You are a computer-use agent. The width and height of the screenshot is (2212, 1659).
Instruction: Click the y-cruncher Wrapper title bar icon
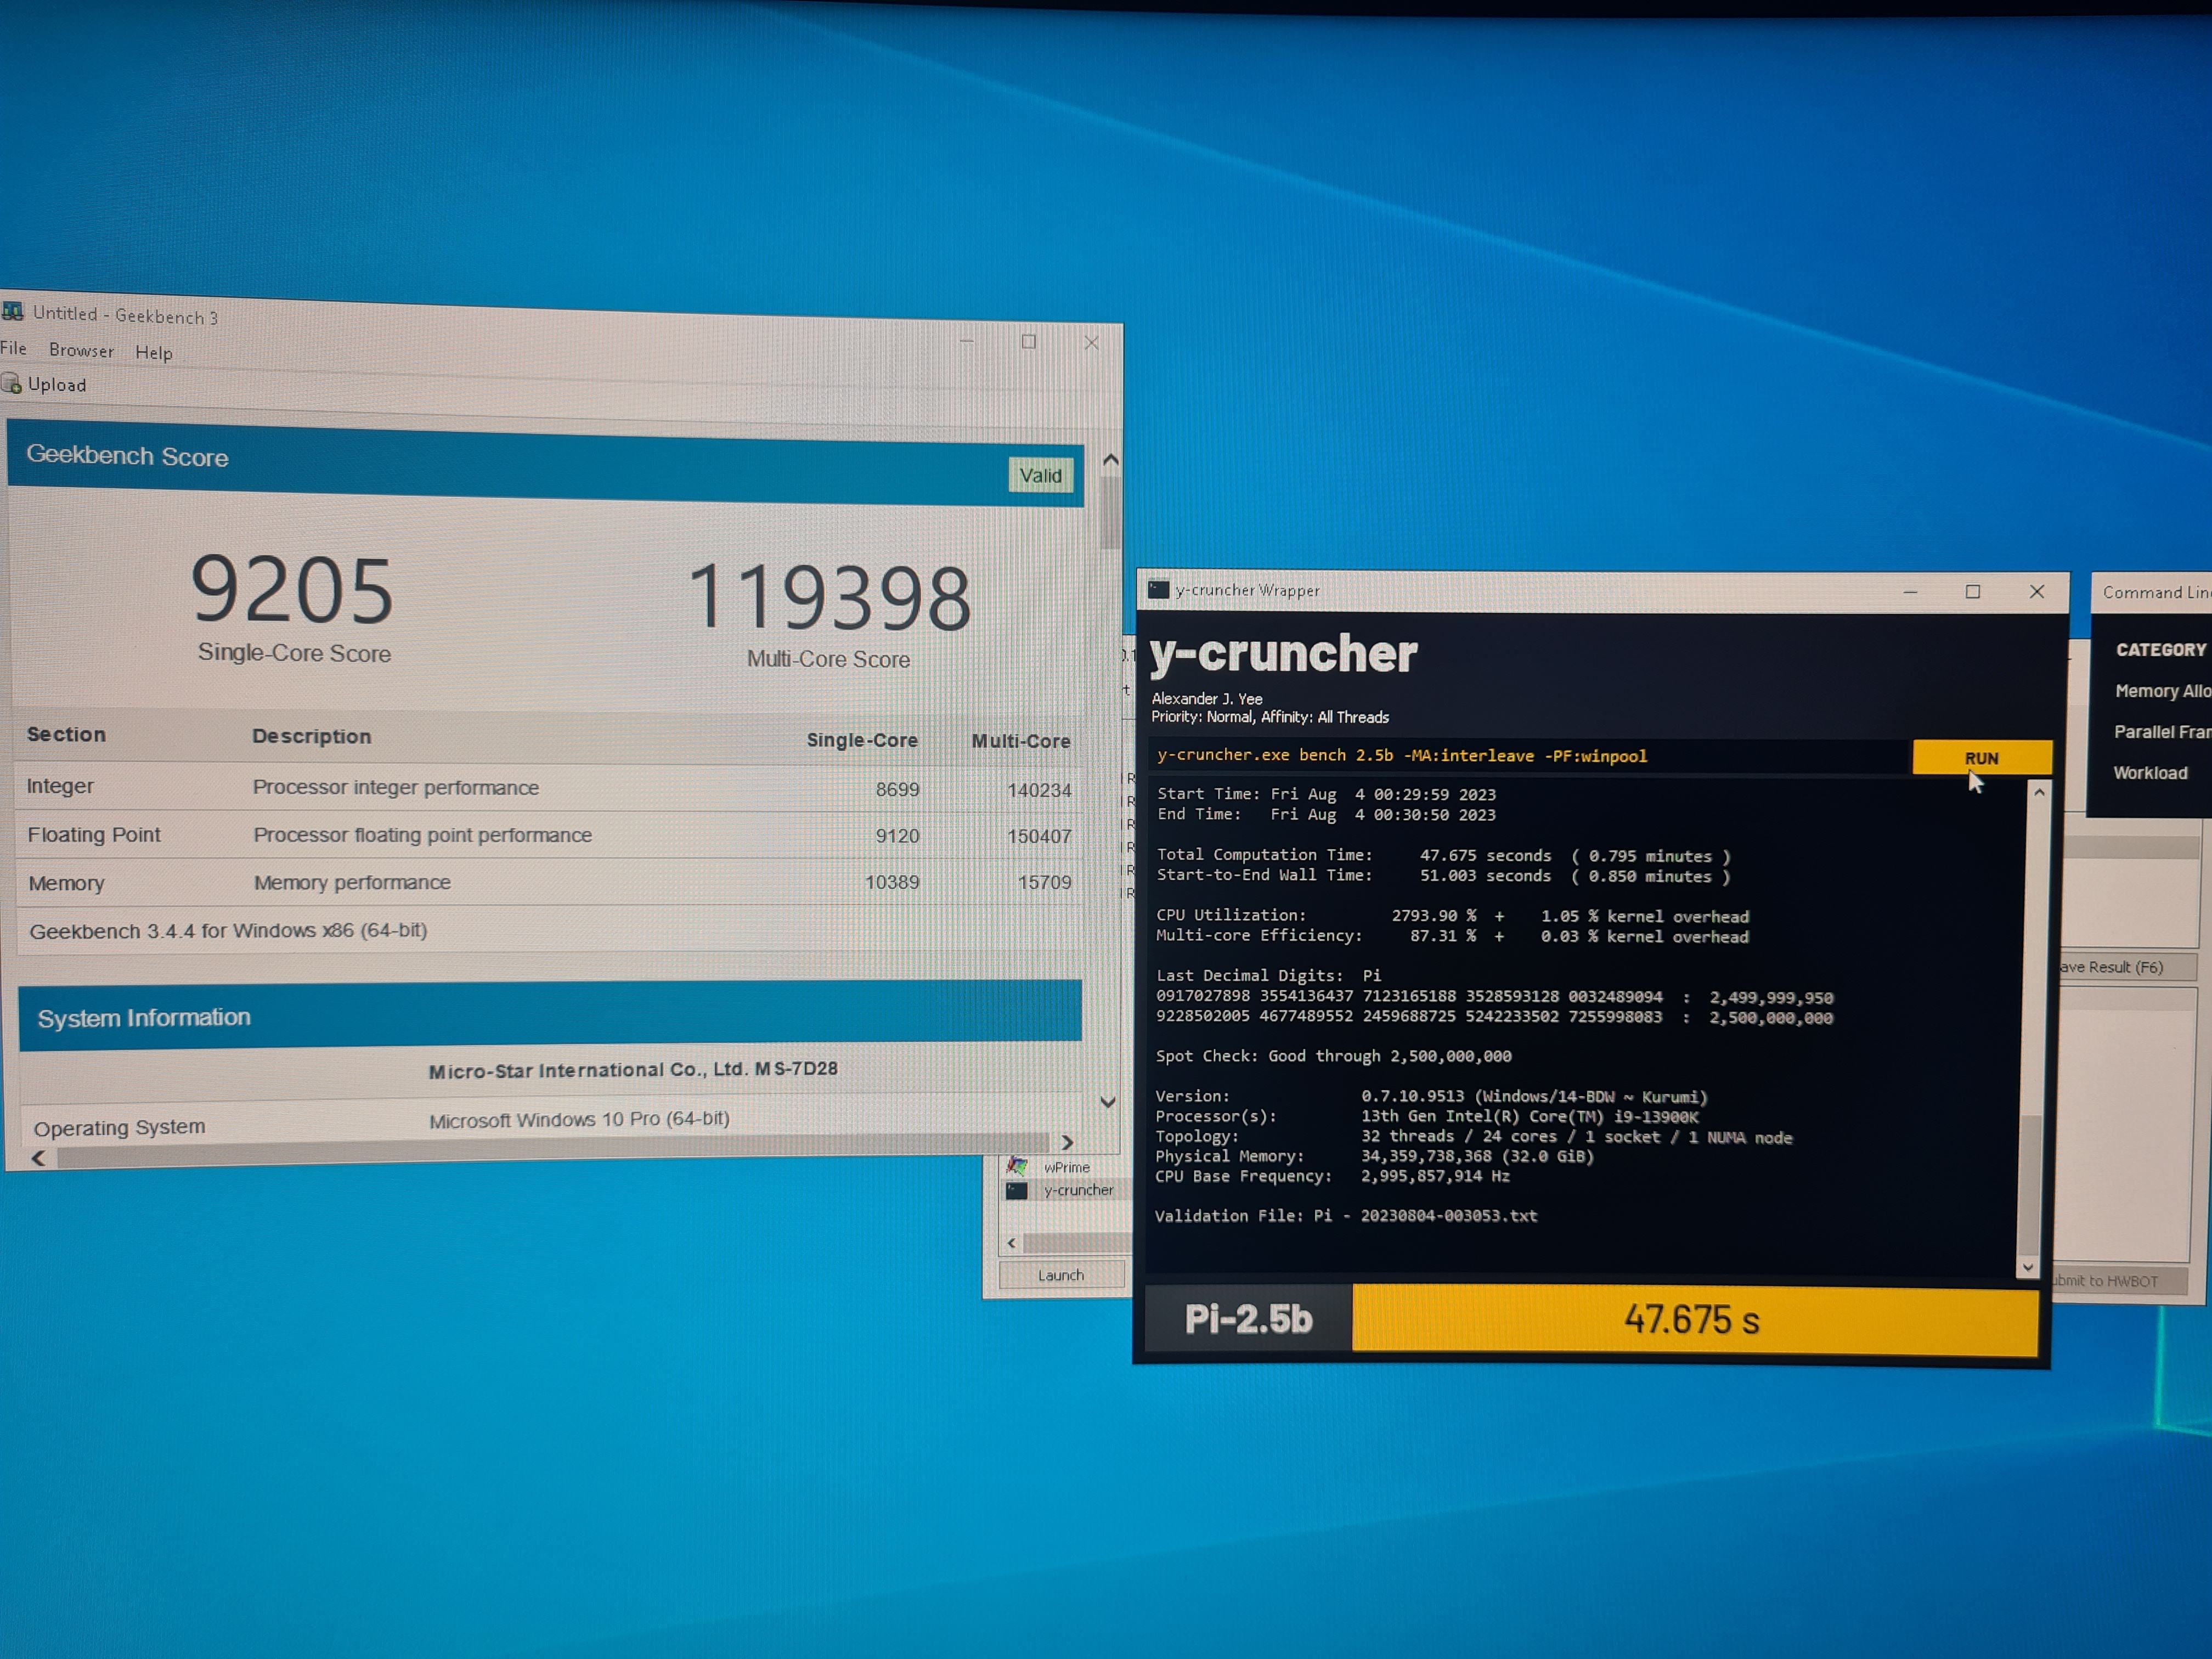1158,589
